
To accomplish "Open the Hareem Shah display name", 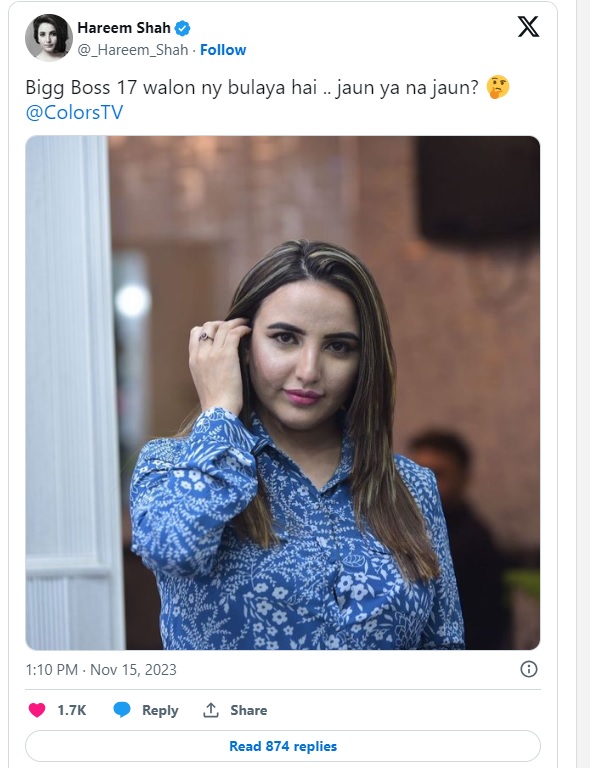I will [x=124, y=28].
